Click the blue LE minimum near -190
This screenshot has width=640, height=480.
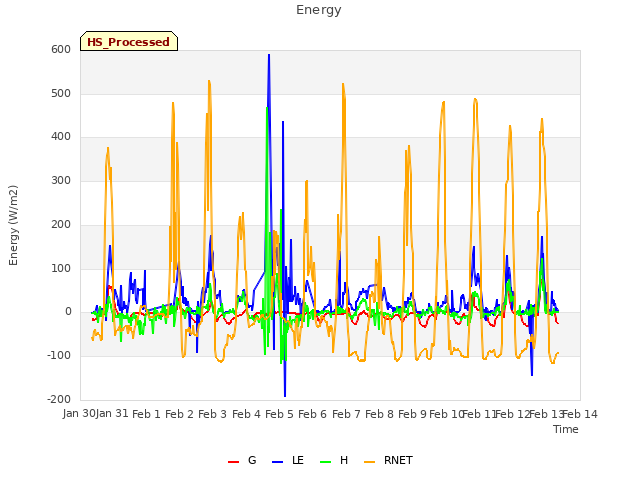[285, 395]
